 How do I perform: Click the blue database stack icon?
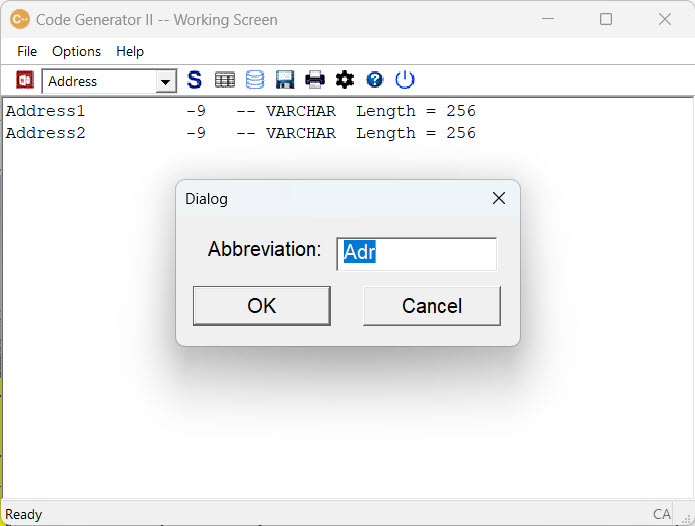coord(255,80)
